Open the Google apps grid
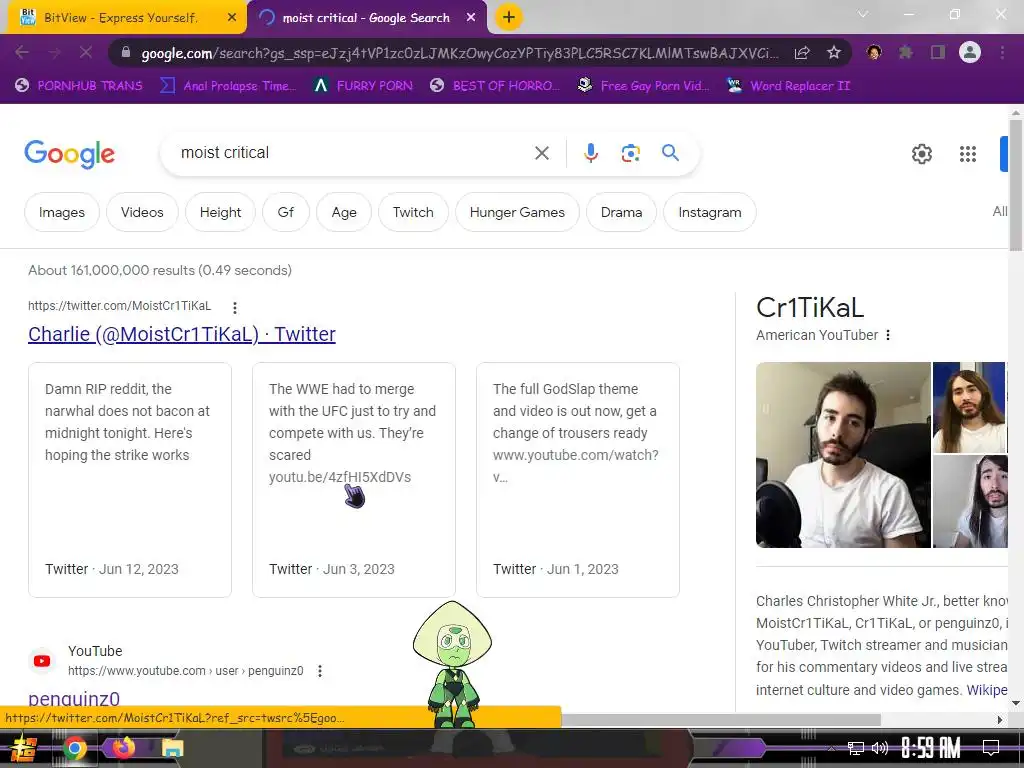 pyautogui.click(x=968, y=154)
